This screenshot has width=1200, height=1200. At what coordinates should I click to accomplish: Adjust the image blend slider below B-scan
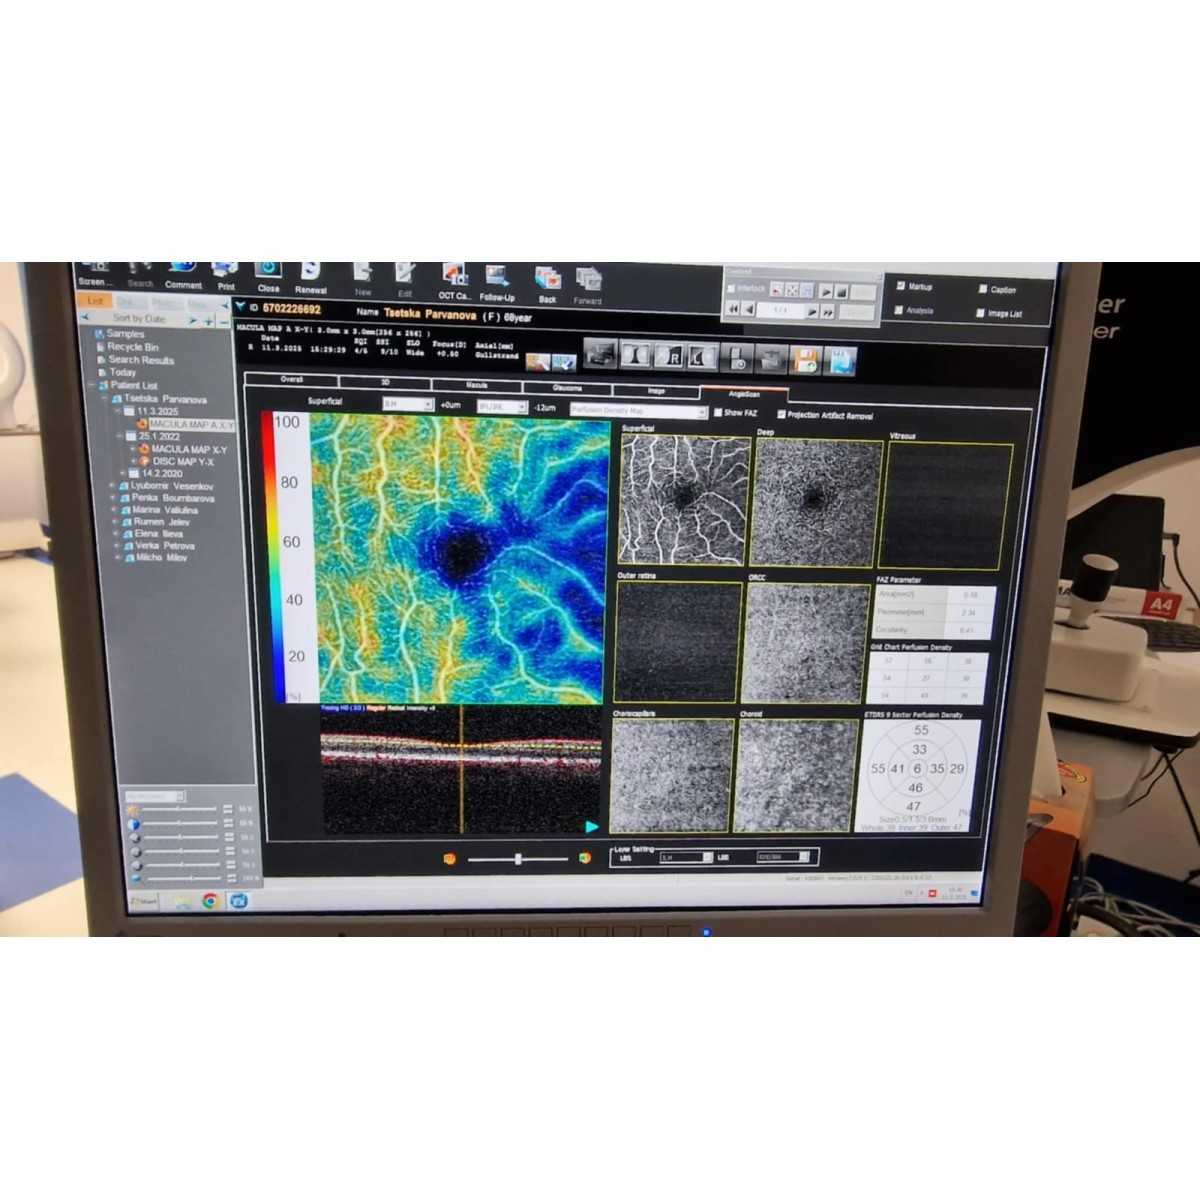(517, 859)
